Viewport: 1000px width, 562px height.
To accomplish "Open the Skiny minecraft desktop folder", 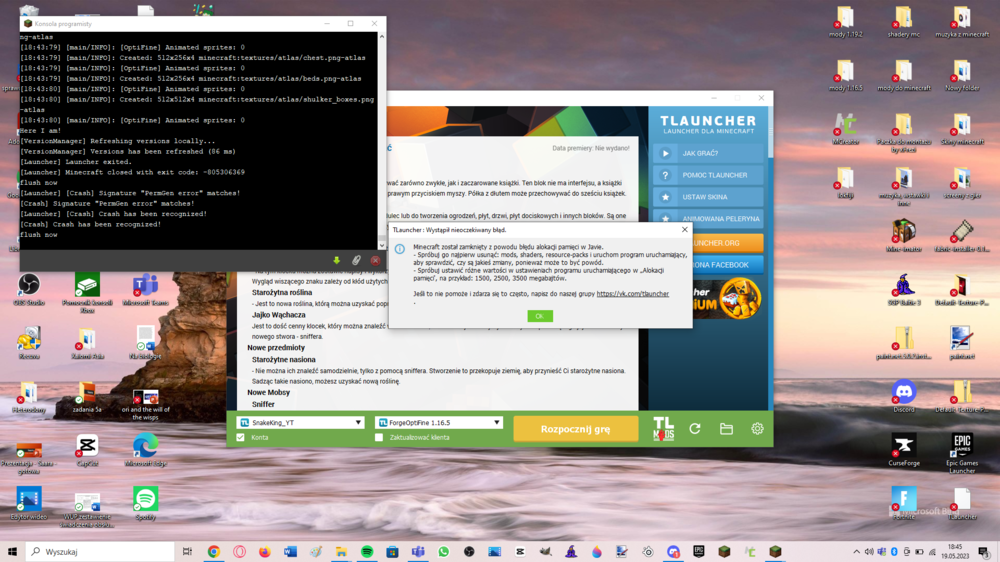I will (x=962, y=129).
